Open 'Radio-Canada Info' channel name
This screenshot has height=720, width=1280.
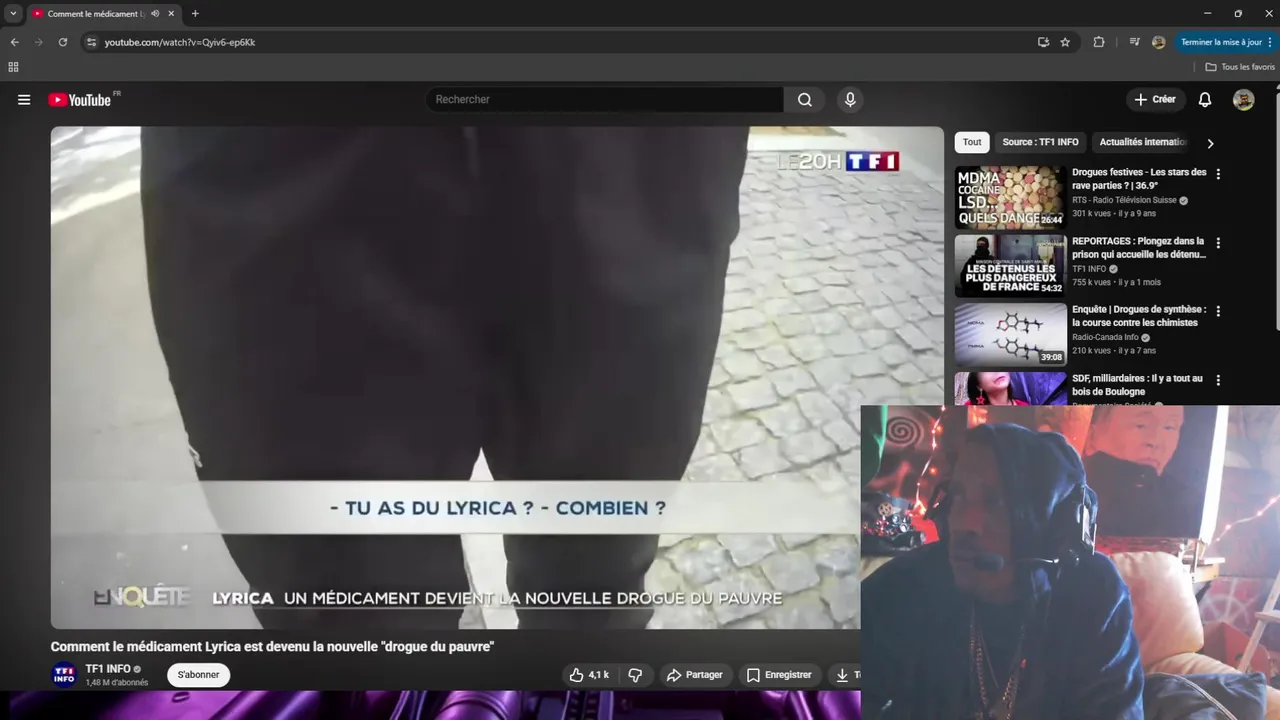(1105, 337)
